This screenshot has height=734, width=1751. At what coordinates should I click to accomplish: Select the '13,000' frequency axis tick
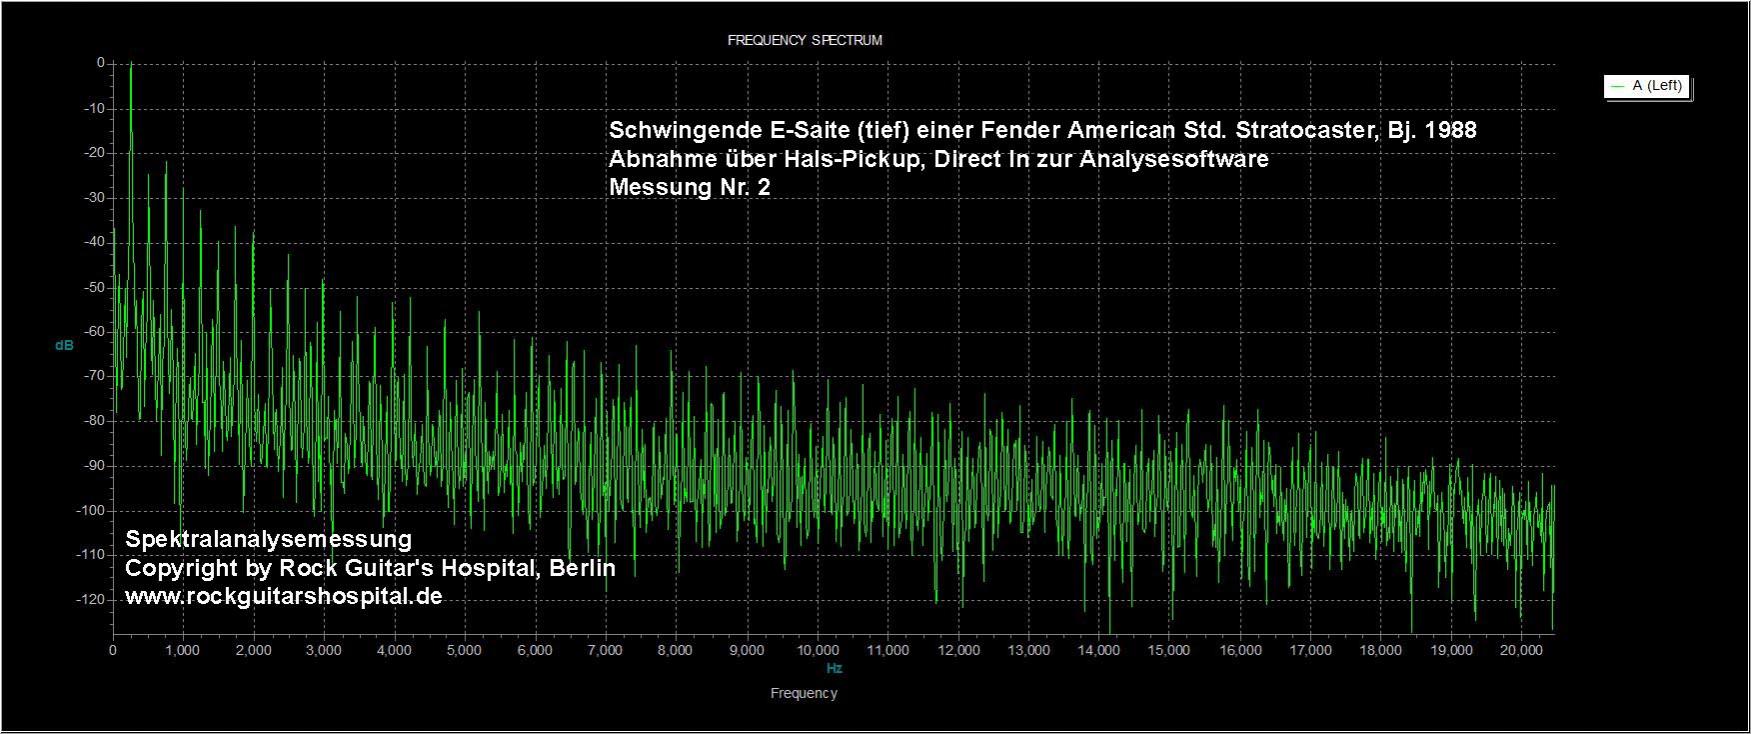click(1028, 650)
